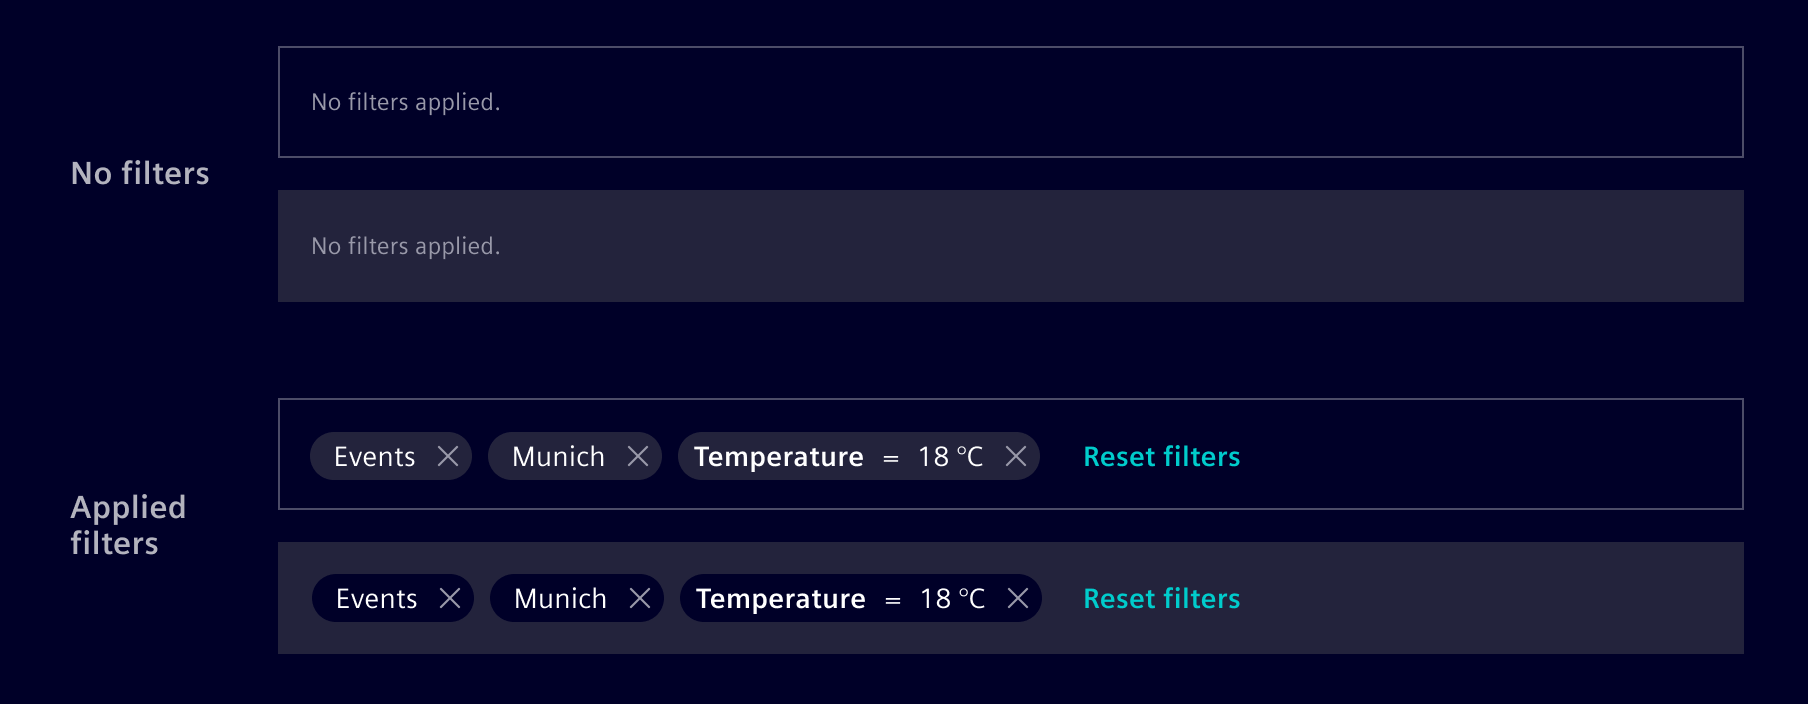1808x704 pixels.
Task: Dismiss the Munich chip in the top row
Action: click(639, 456)
